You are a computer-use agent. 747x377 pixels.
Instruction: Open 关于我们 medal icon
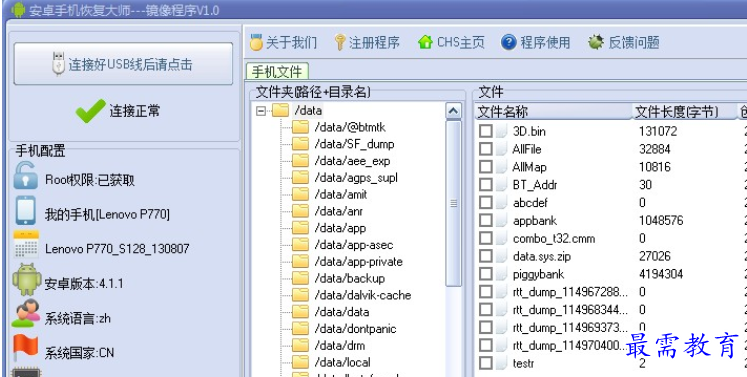tap(256, 42)
